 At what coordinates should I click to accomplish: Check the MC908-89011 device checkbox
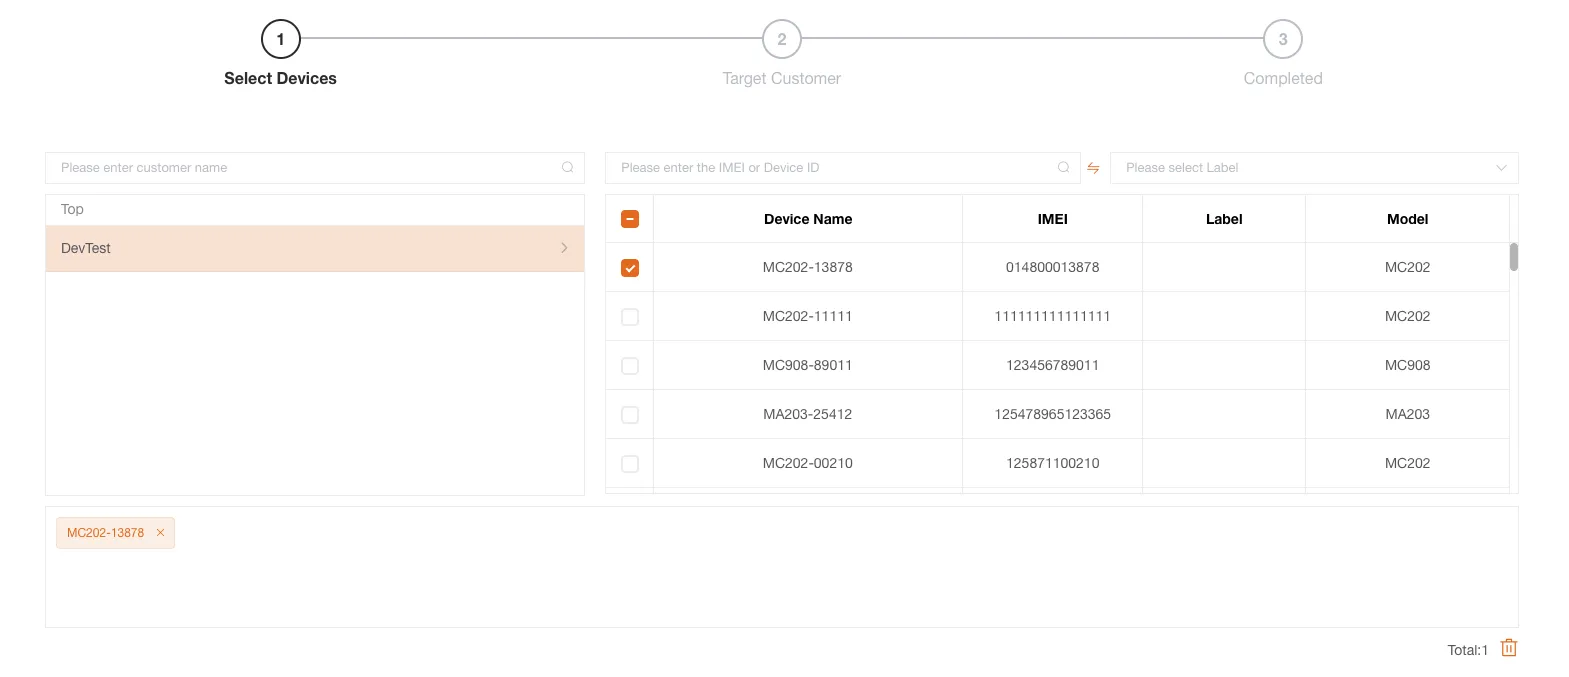[x=630, y=366]
